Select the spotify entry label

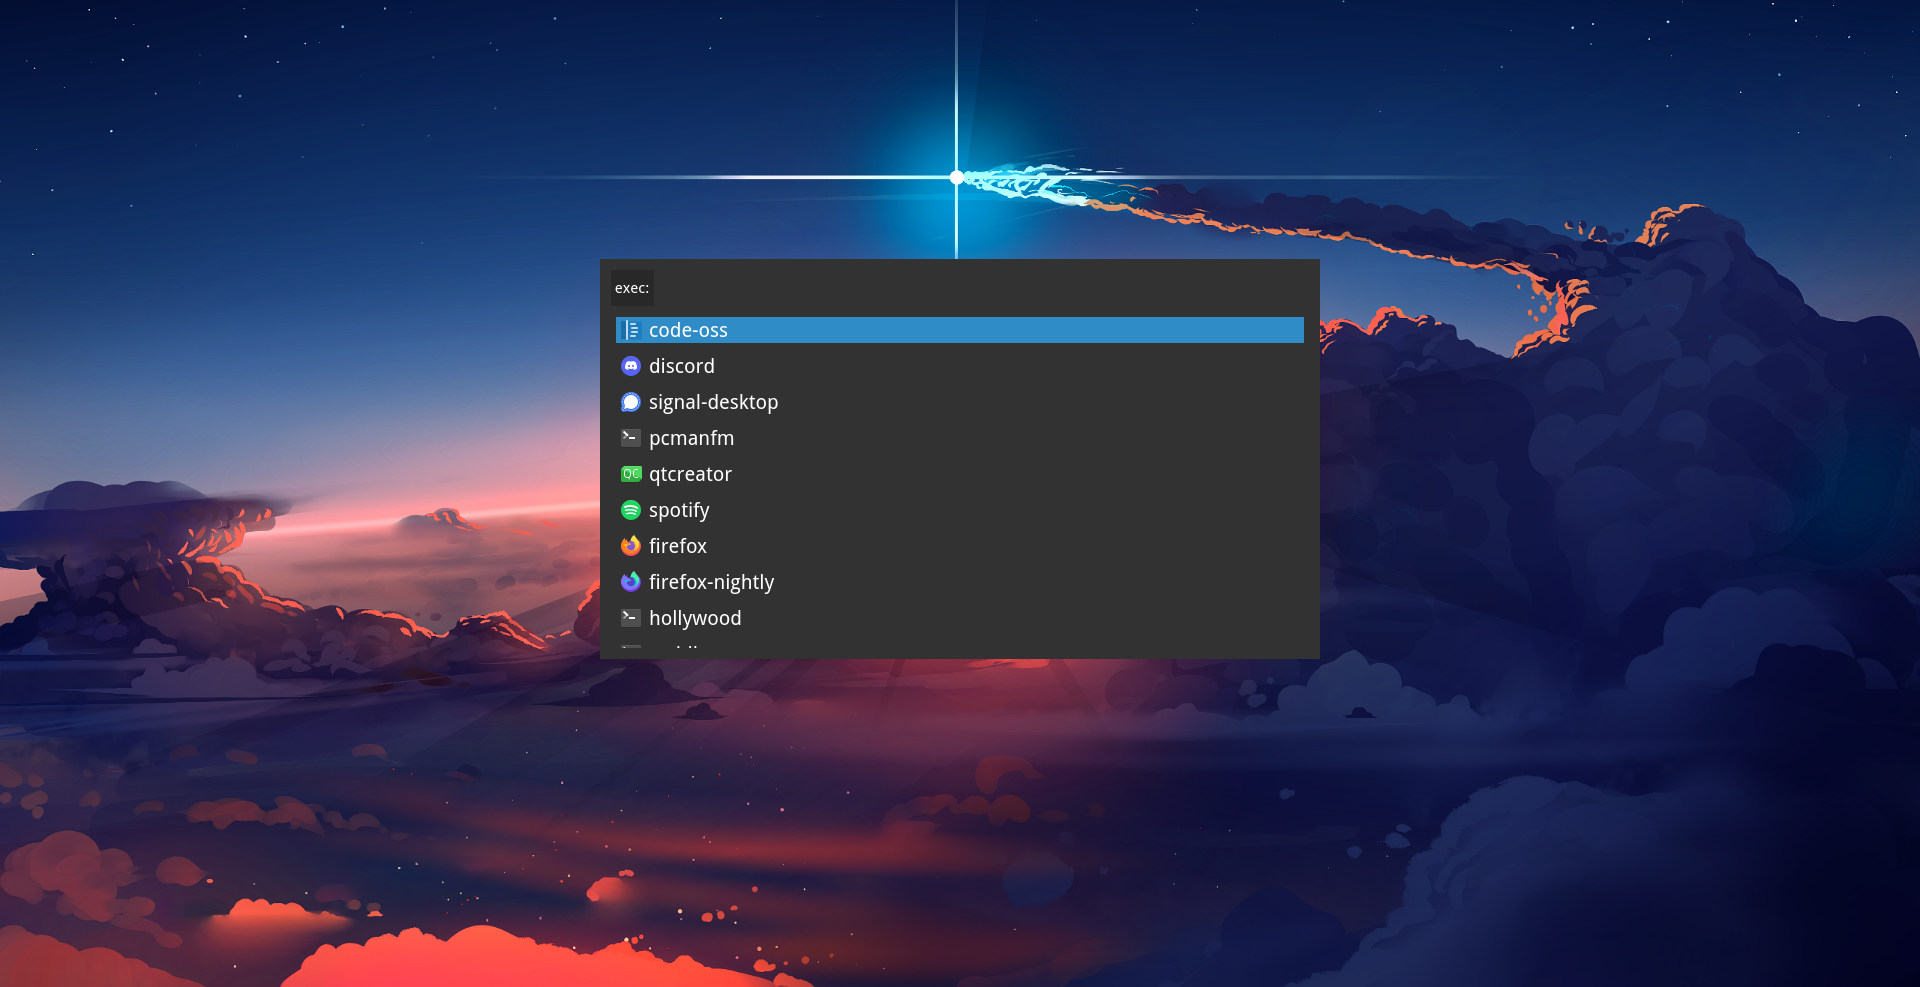pos(679,510)
